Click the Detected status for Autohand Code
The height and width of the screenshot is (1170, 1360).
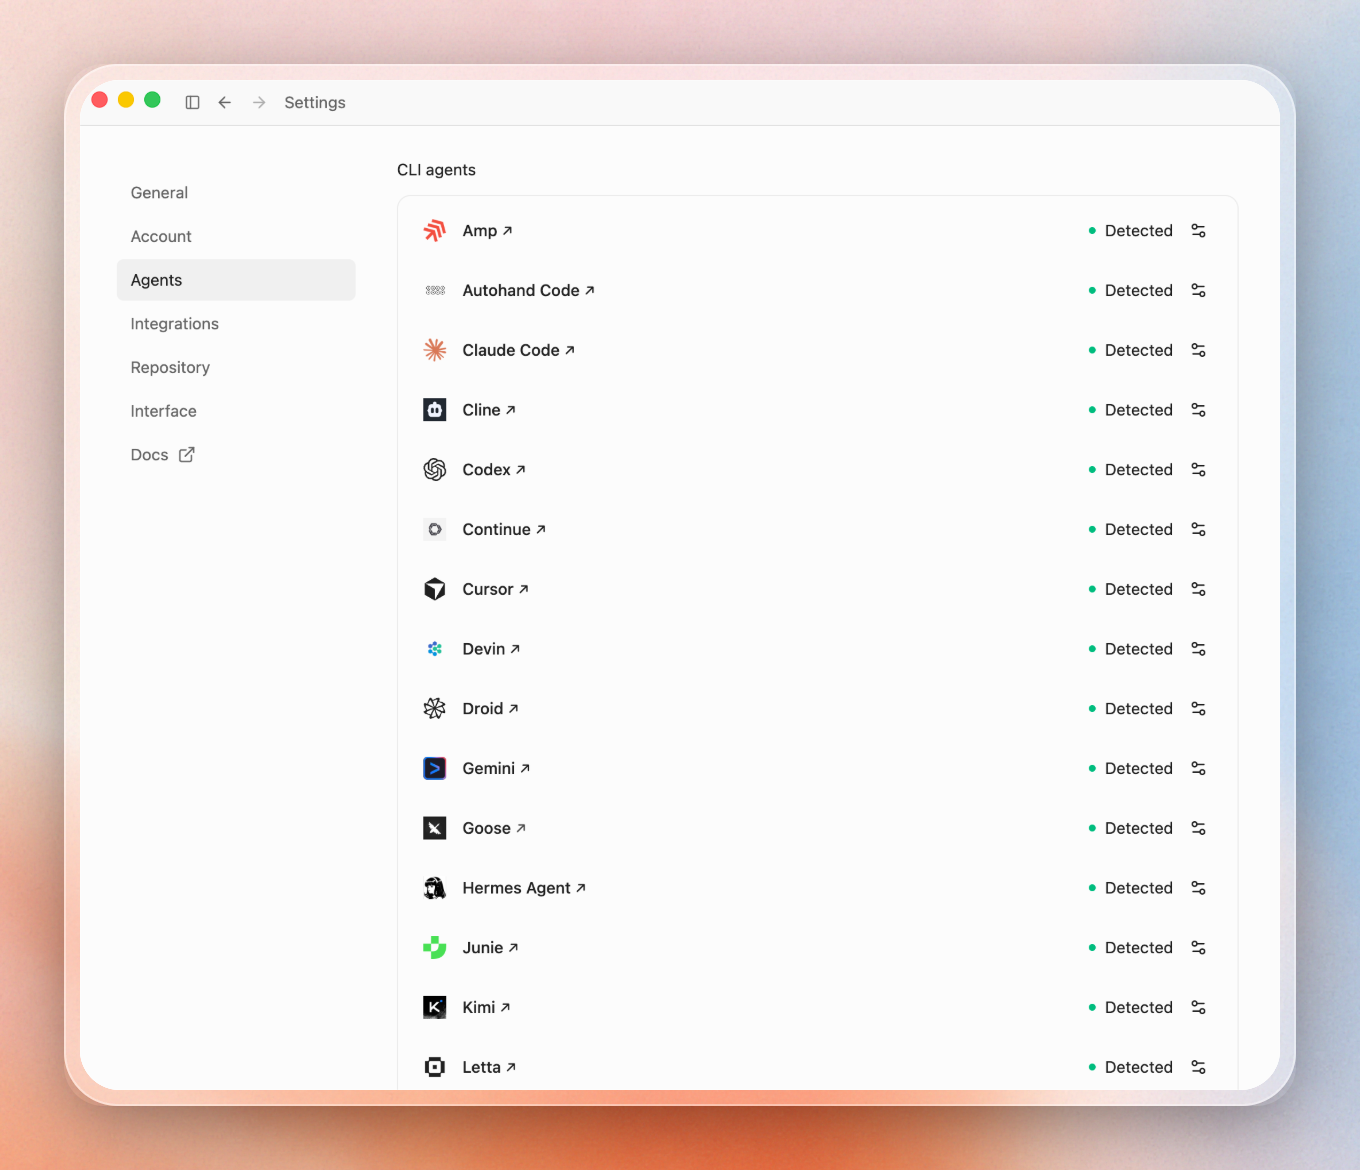point(1130,291)
